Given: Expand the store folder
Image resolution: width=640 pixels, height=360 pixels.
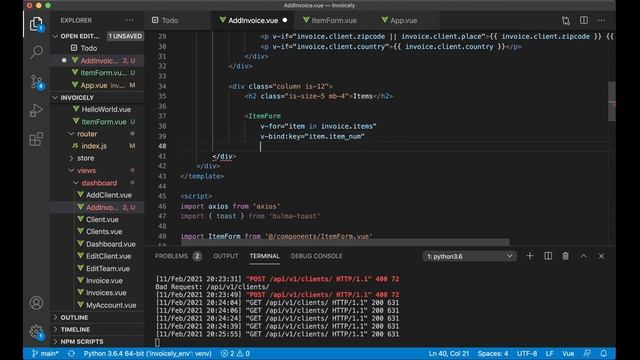Looking at the screenshot, I should click(x=85, y=158).
